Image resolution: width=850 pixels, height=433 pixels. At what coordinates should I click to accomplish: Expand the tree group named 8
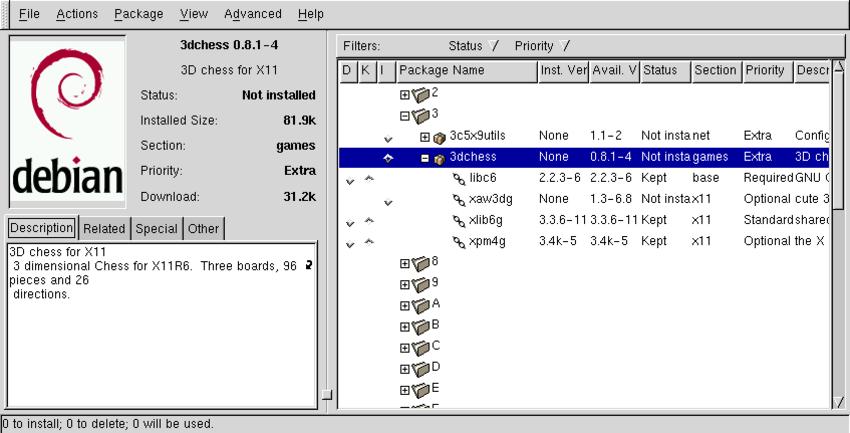point(405,263)
